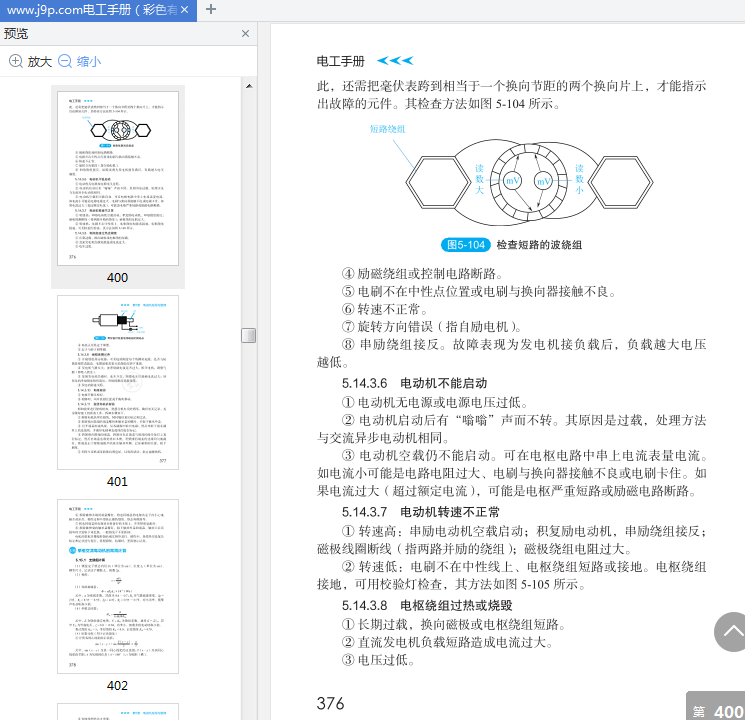The height and width of the screenshot is (720, 745).
Task: Click the 预览 panel title
Action: [16, 34]
